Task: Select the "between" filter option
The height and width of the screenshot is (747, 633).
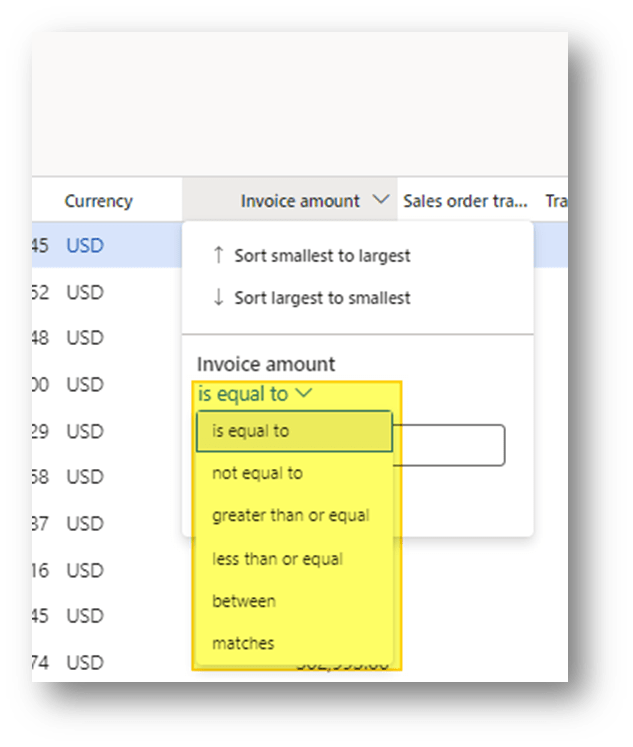Action: 244,601
